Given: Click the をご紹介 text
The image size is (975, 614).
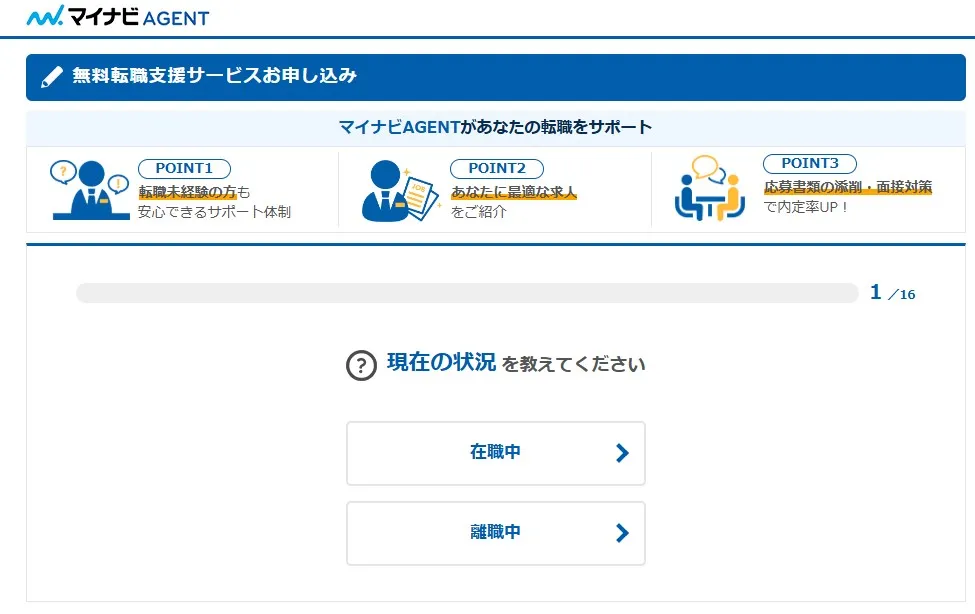Looking at the screenshot, I should click(479, 212).
